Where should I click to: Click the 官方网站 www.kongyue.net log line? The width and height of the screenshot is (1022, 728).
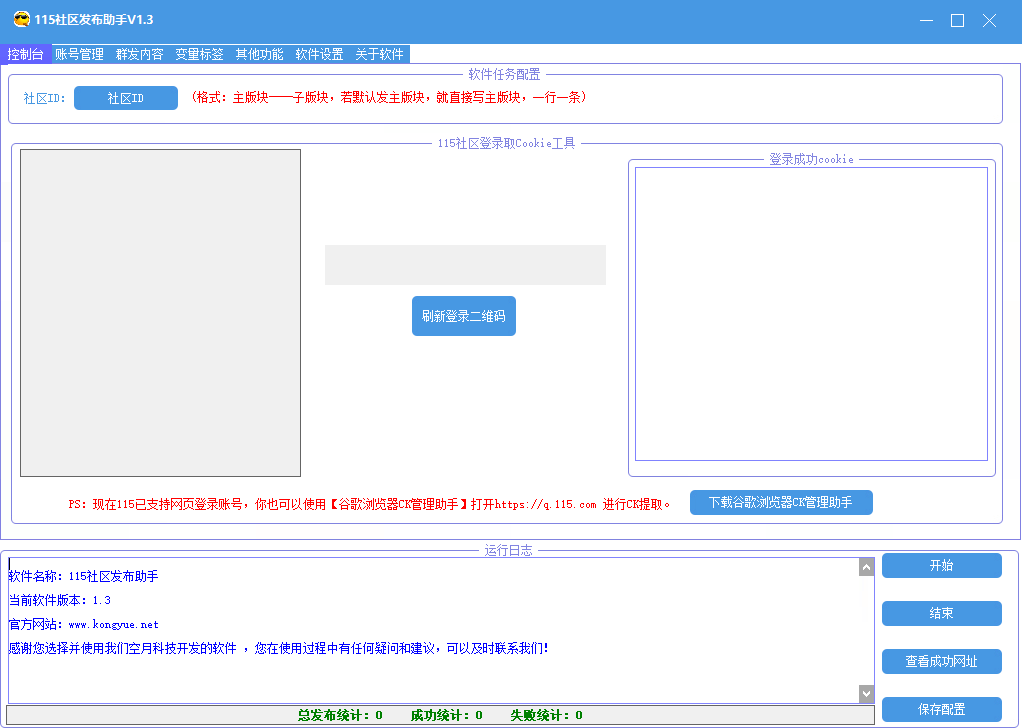[83, 624]
